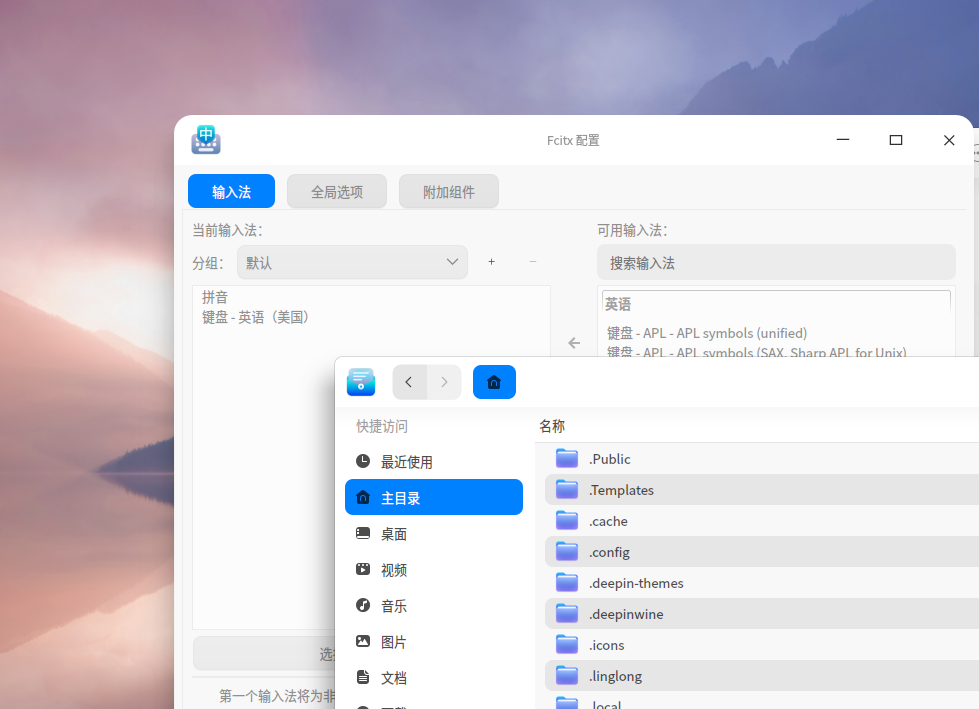Close the Fcitx 配置 window
The width and height of the screenshot is (979, 709).
pos(949,140)
